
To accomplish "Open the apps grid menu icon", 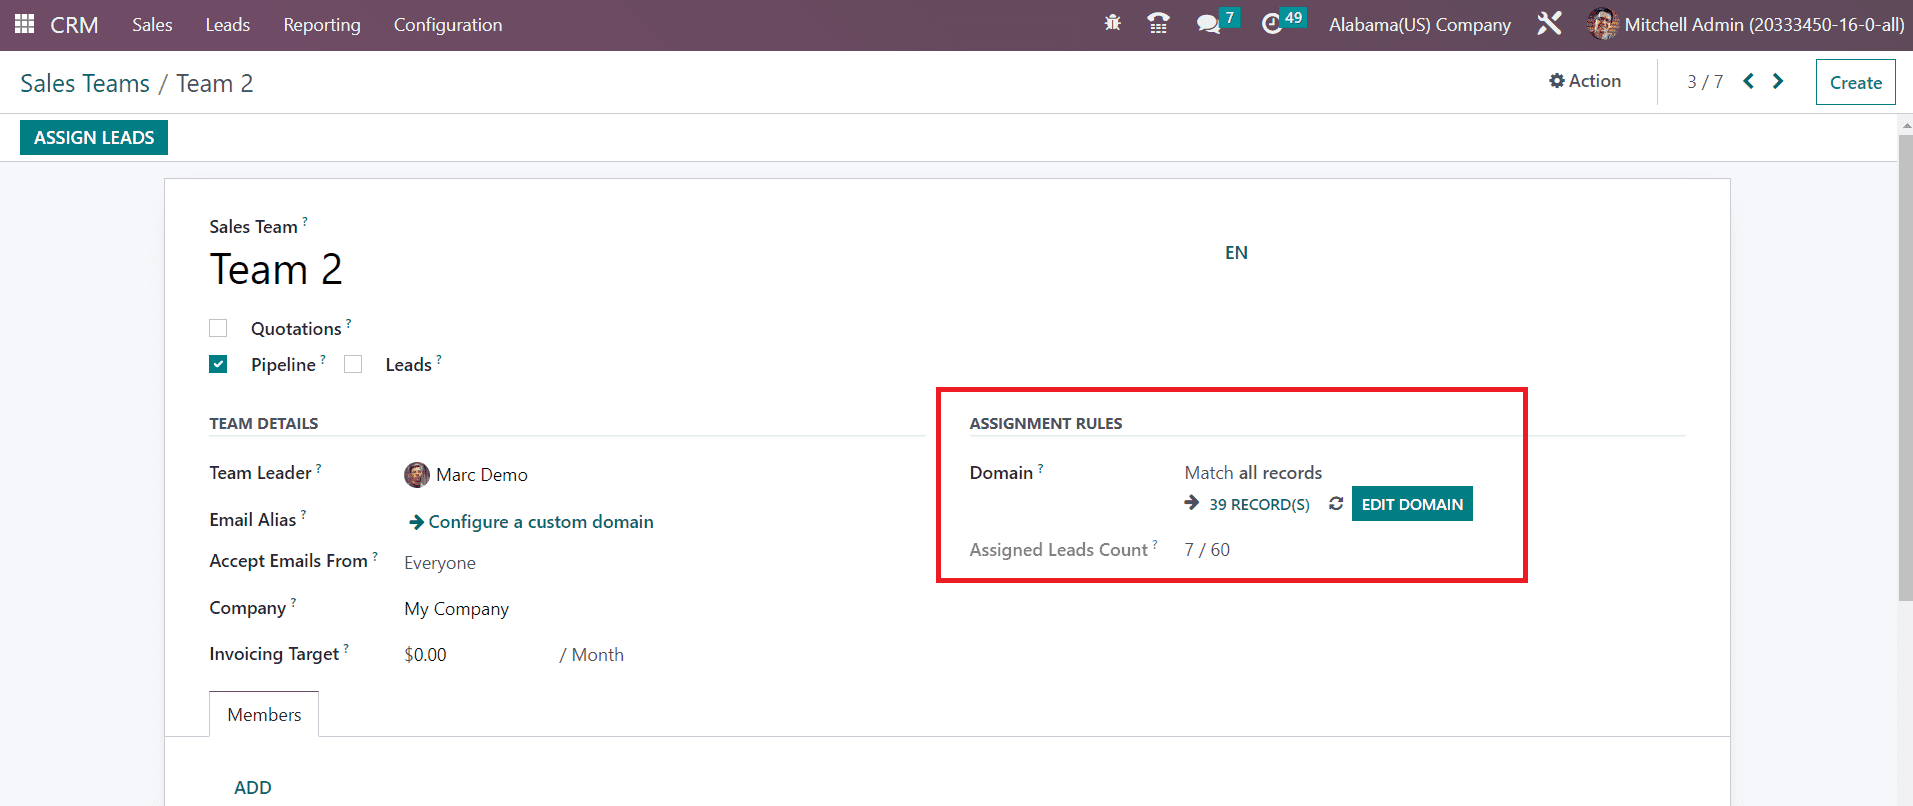I will [24, 24].
